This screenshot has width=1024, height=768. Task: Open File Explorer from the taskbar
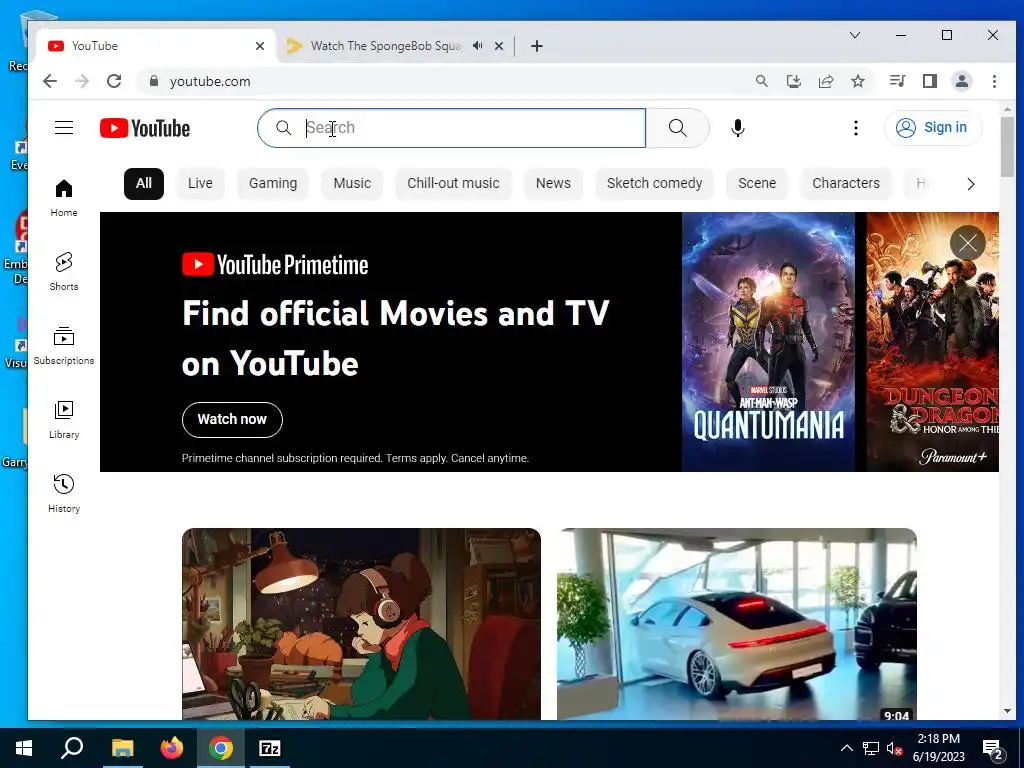122,748
